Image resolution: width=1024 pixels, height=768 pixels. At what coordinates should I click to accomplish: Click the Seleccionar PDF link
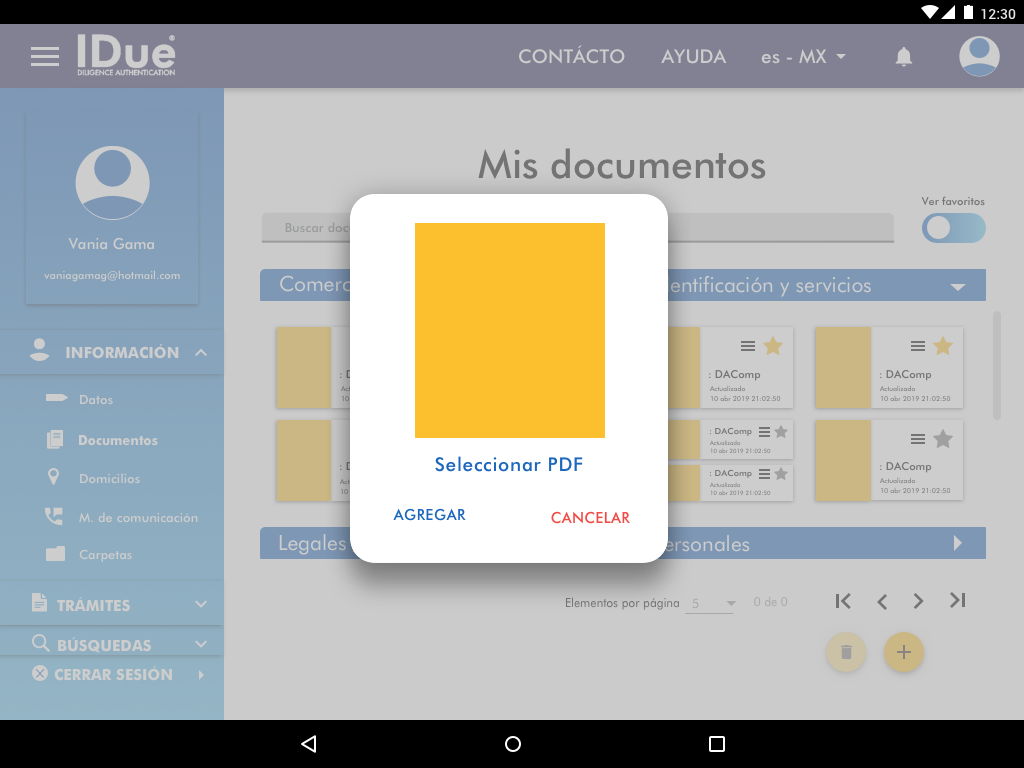(x=508, y=465)
